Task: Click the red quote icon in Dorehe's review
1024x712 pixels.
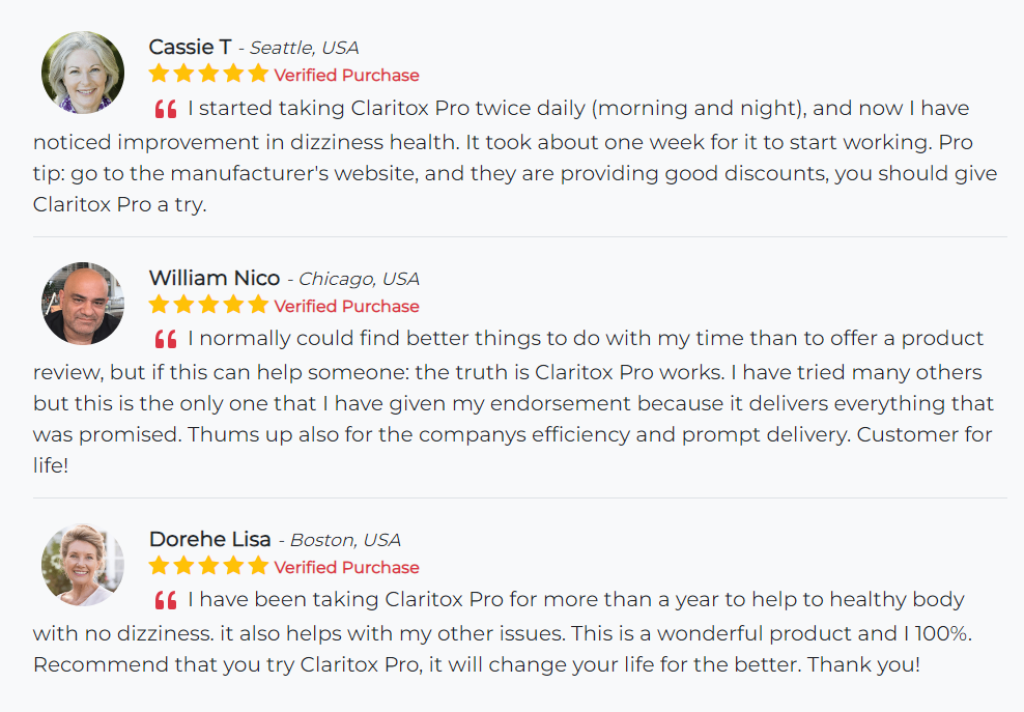Action: click(166, 601)
